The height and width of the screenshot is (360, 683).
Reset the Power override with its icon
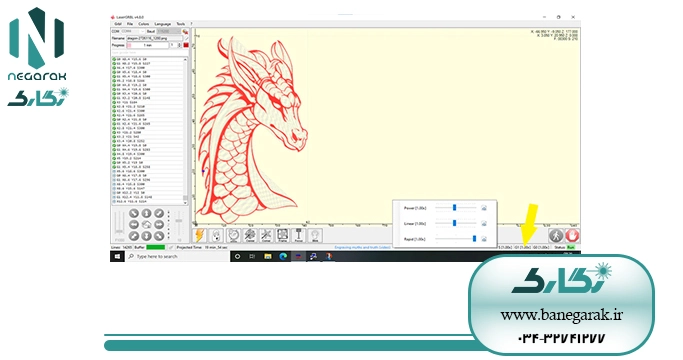(x=484, y=208)
